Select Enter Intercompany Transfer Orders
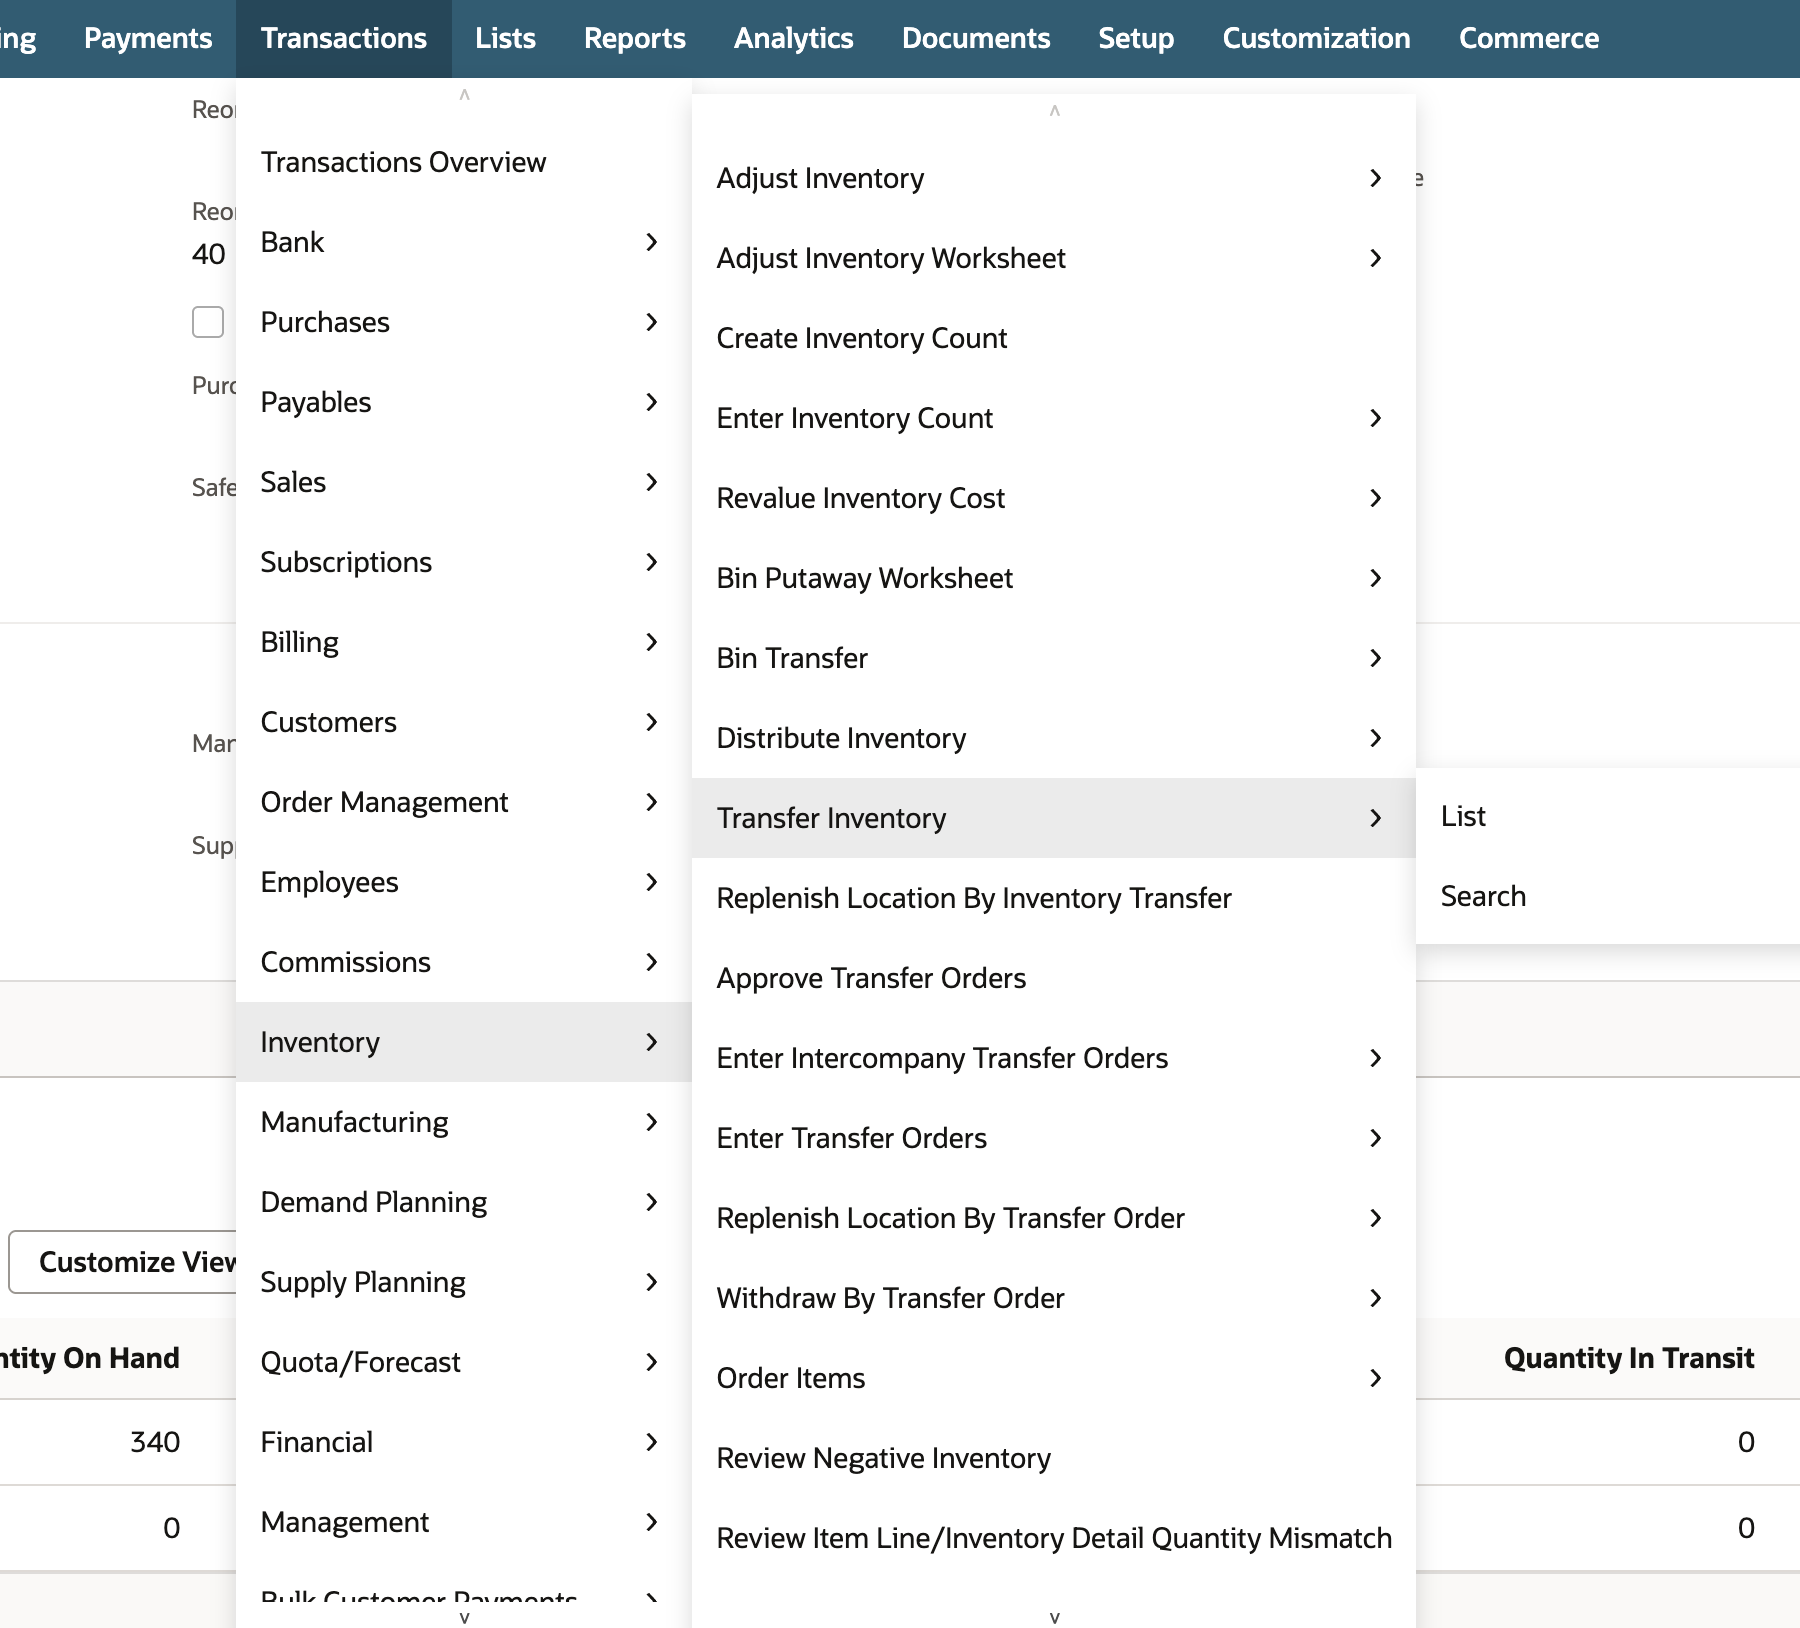 click(x=1053, y=1058)
